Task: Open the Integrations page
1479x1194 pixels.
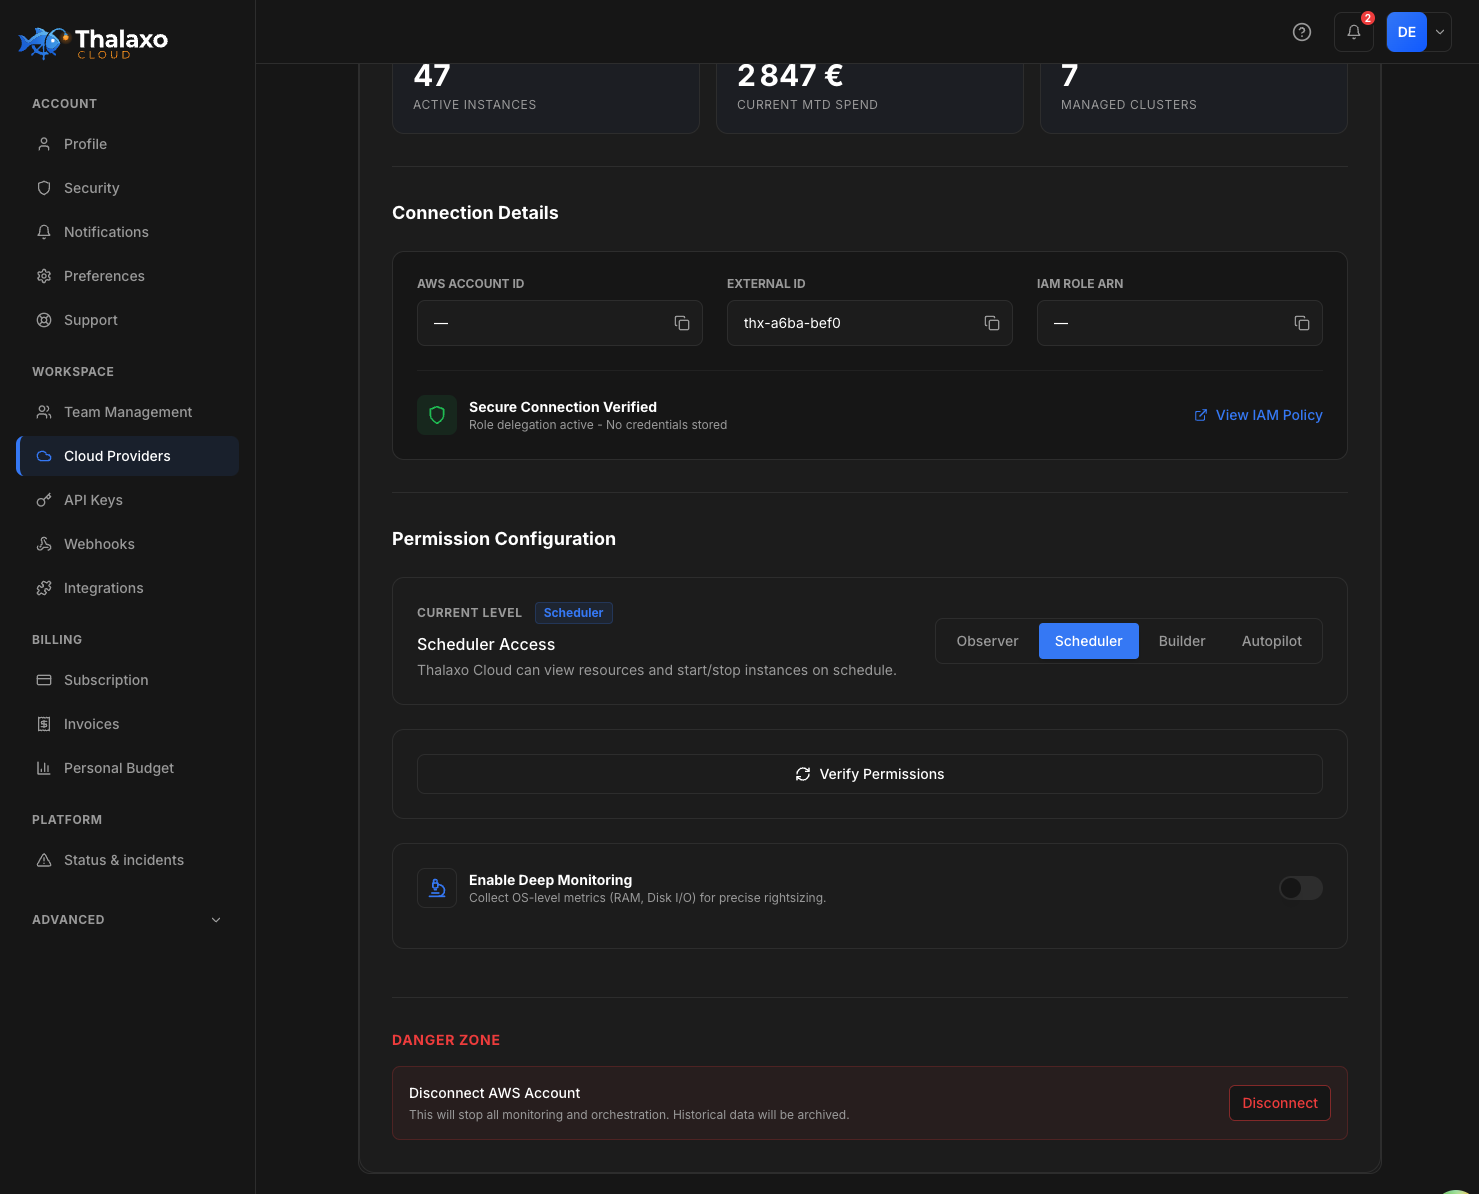Action: point(127,588)
